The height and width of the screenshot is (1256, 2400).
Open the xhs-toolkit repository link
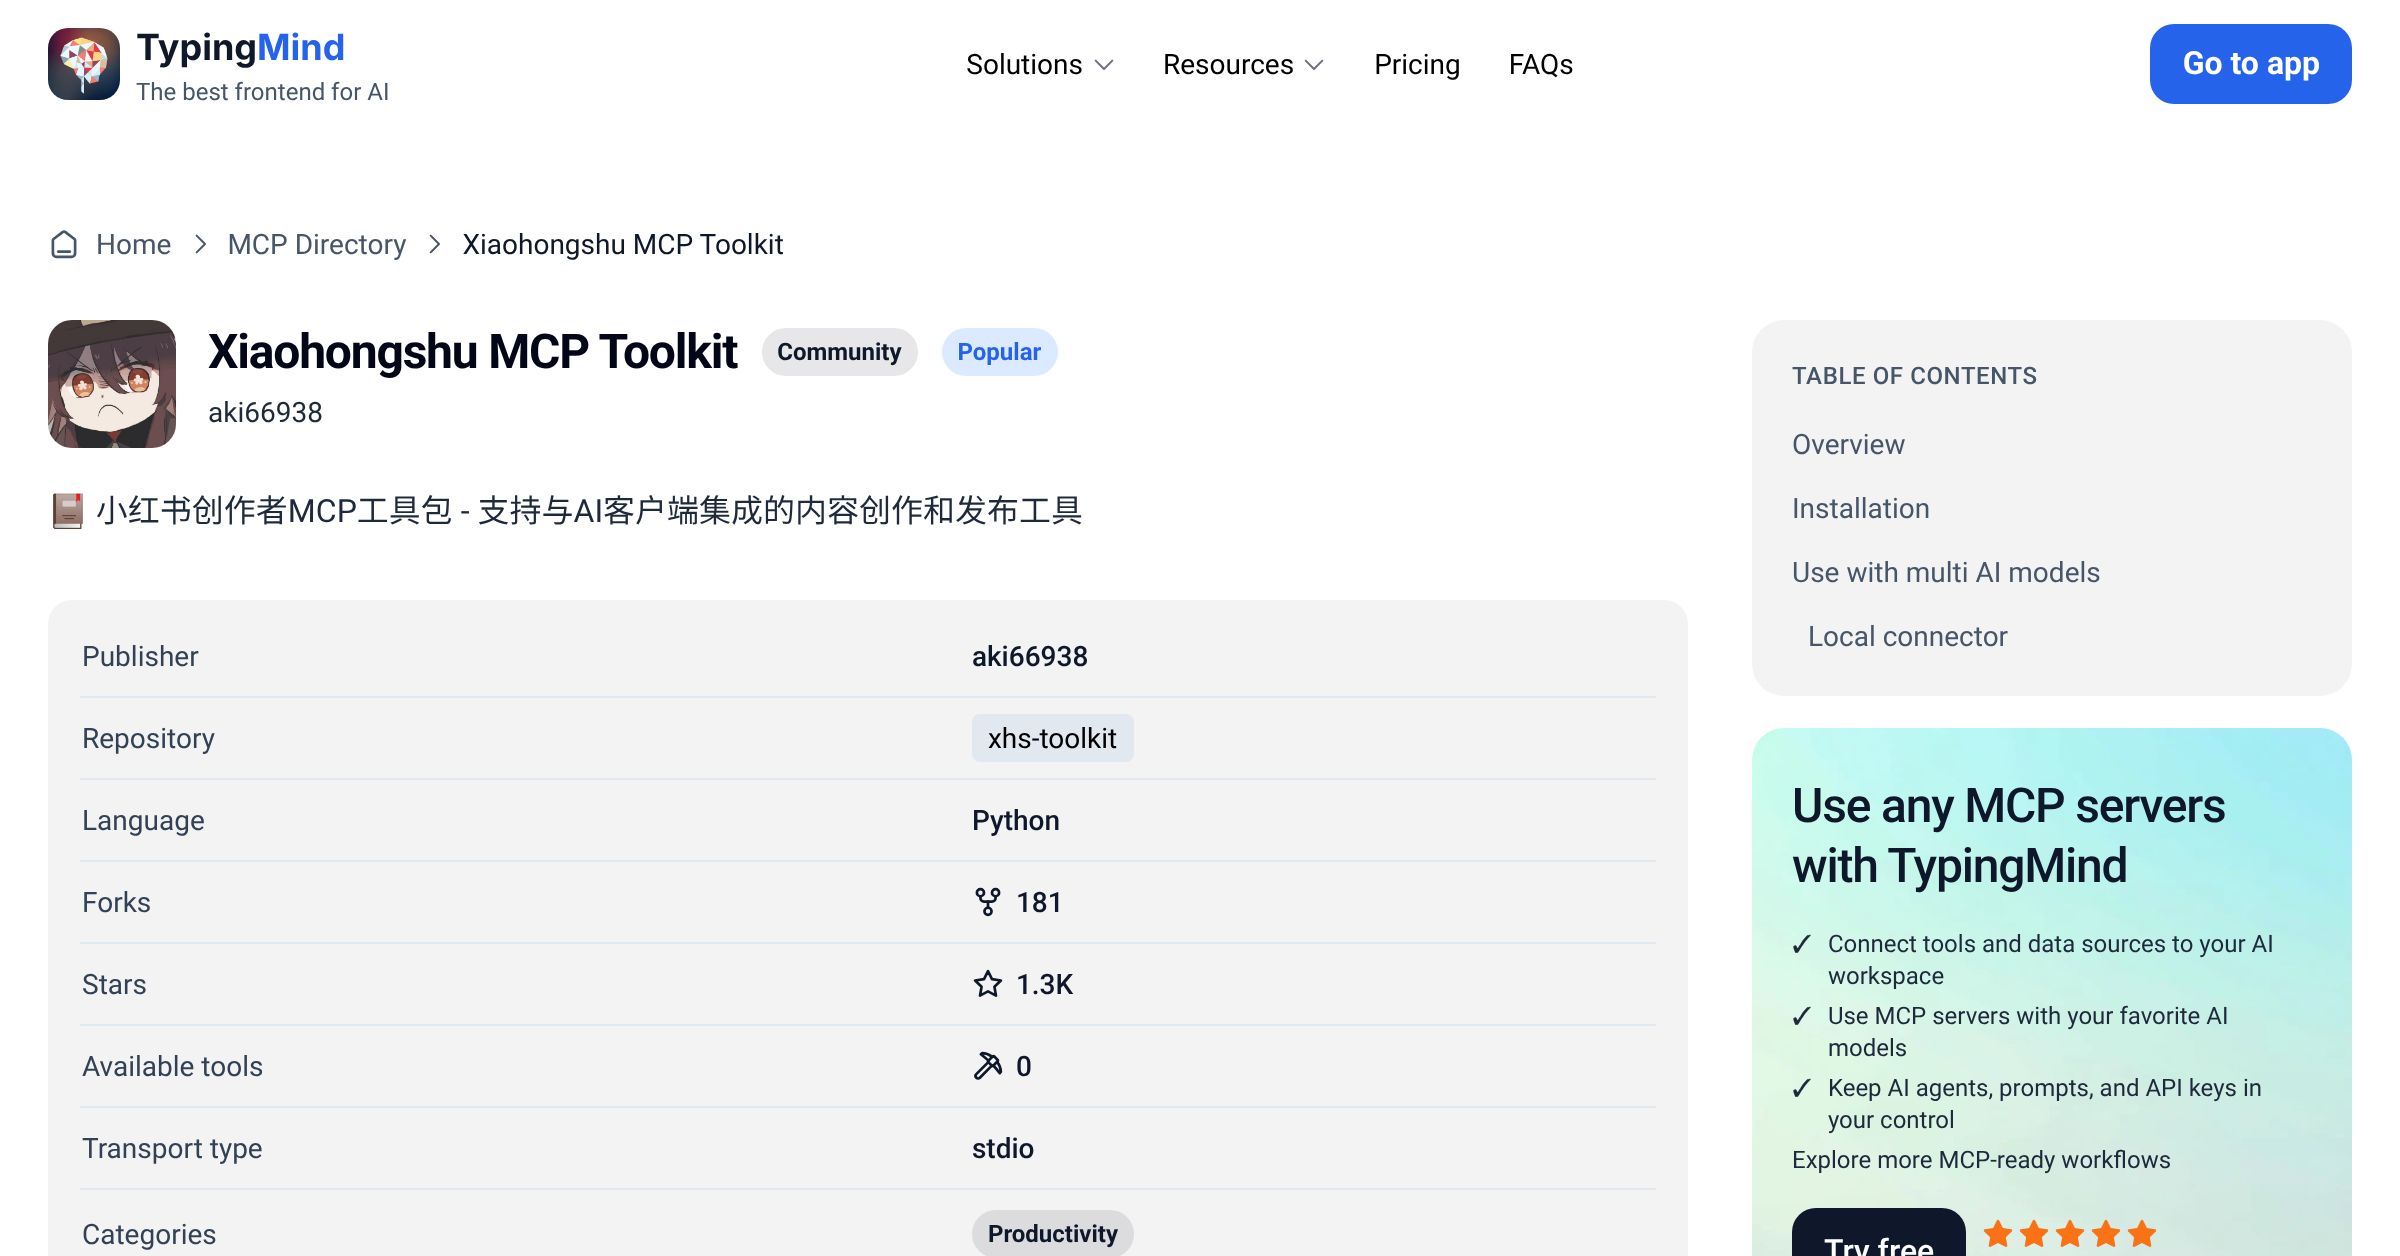pyautogui.click(x=1052, y=738)
